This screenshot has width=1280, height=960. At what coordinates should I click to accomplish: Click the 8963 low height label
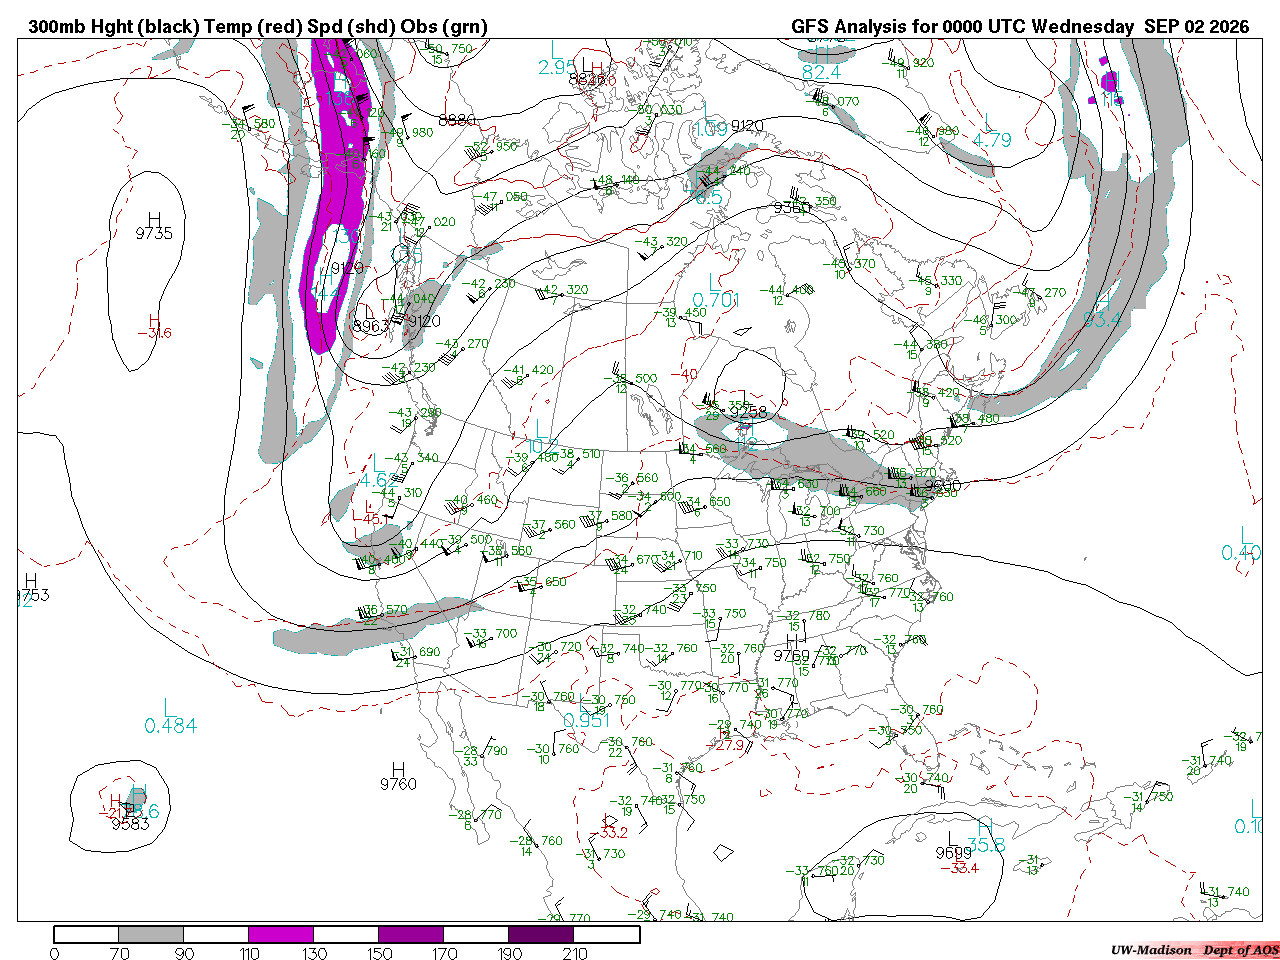click(x=371, y=326)
